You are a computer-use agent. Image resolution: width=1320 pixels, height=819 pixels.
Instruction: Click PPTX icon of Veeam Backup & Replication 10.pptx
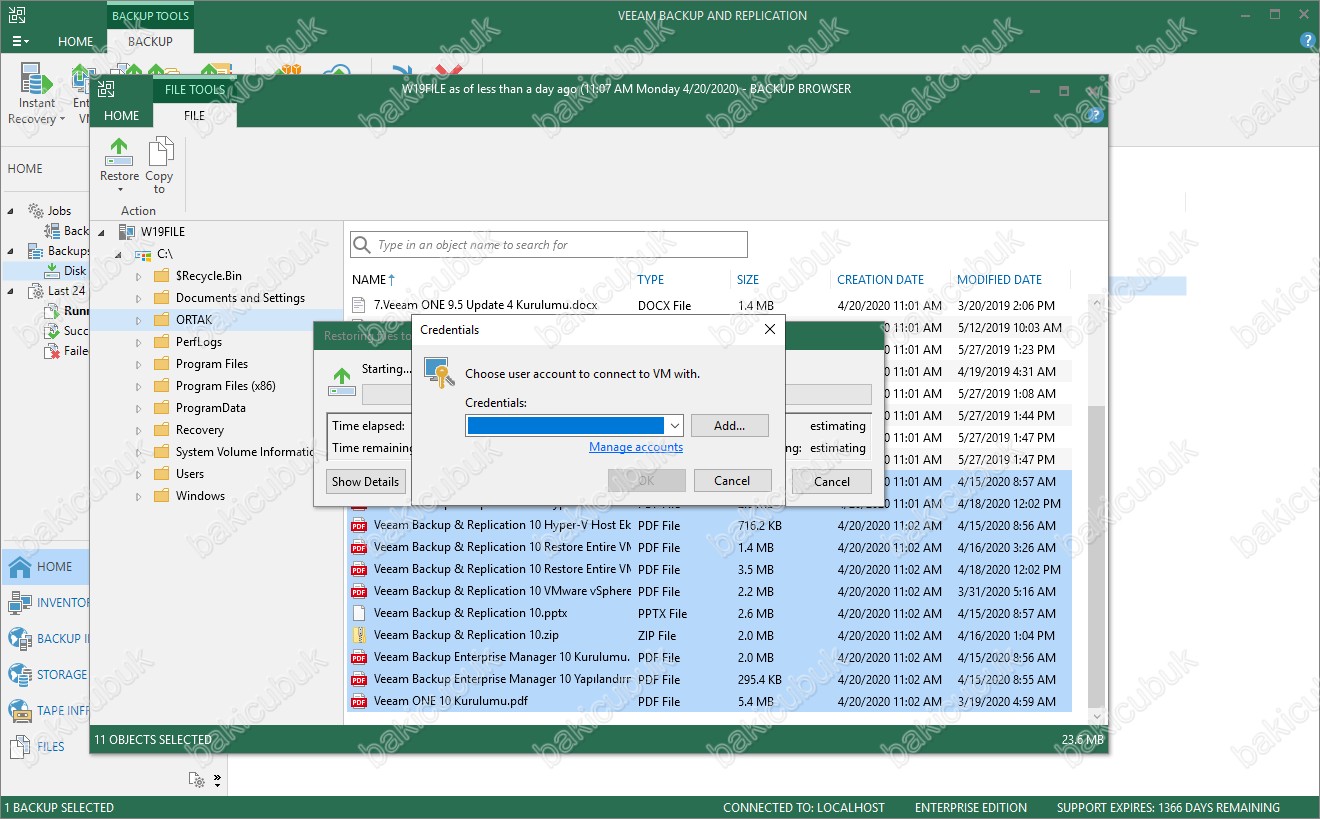pyautogui.click(x=360, y=613)
